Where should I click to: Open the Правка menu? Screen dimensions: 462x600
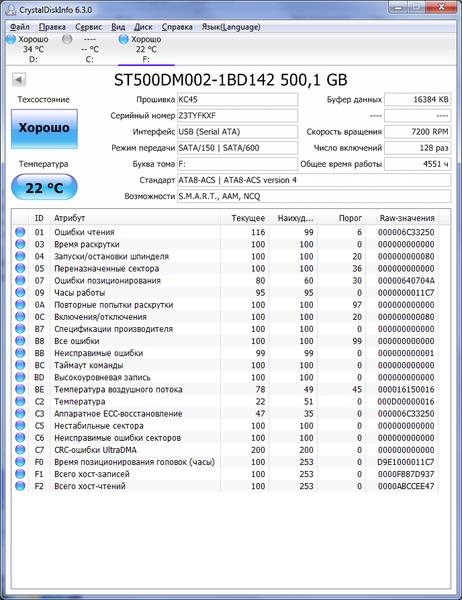point(52,27)
